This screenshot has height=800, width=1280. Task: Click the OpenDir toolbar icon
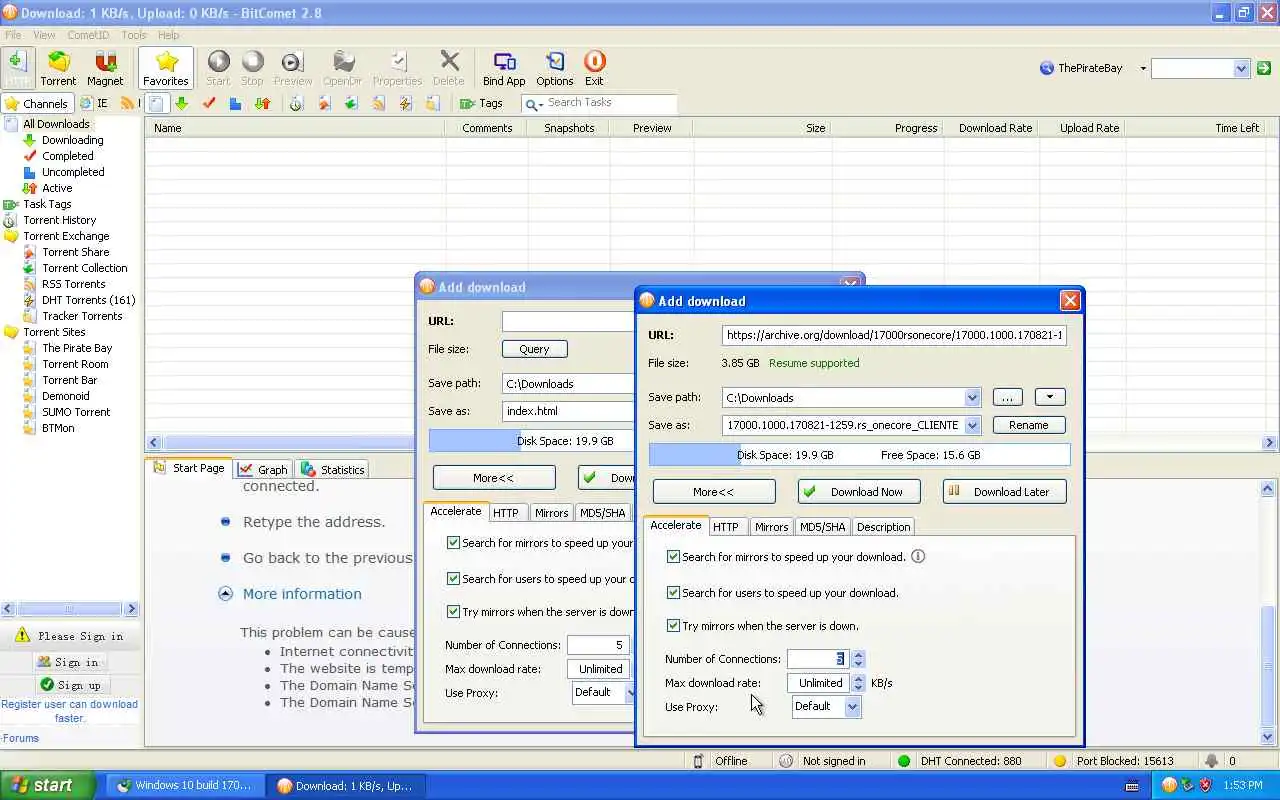tap(343, 68)
